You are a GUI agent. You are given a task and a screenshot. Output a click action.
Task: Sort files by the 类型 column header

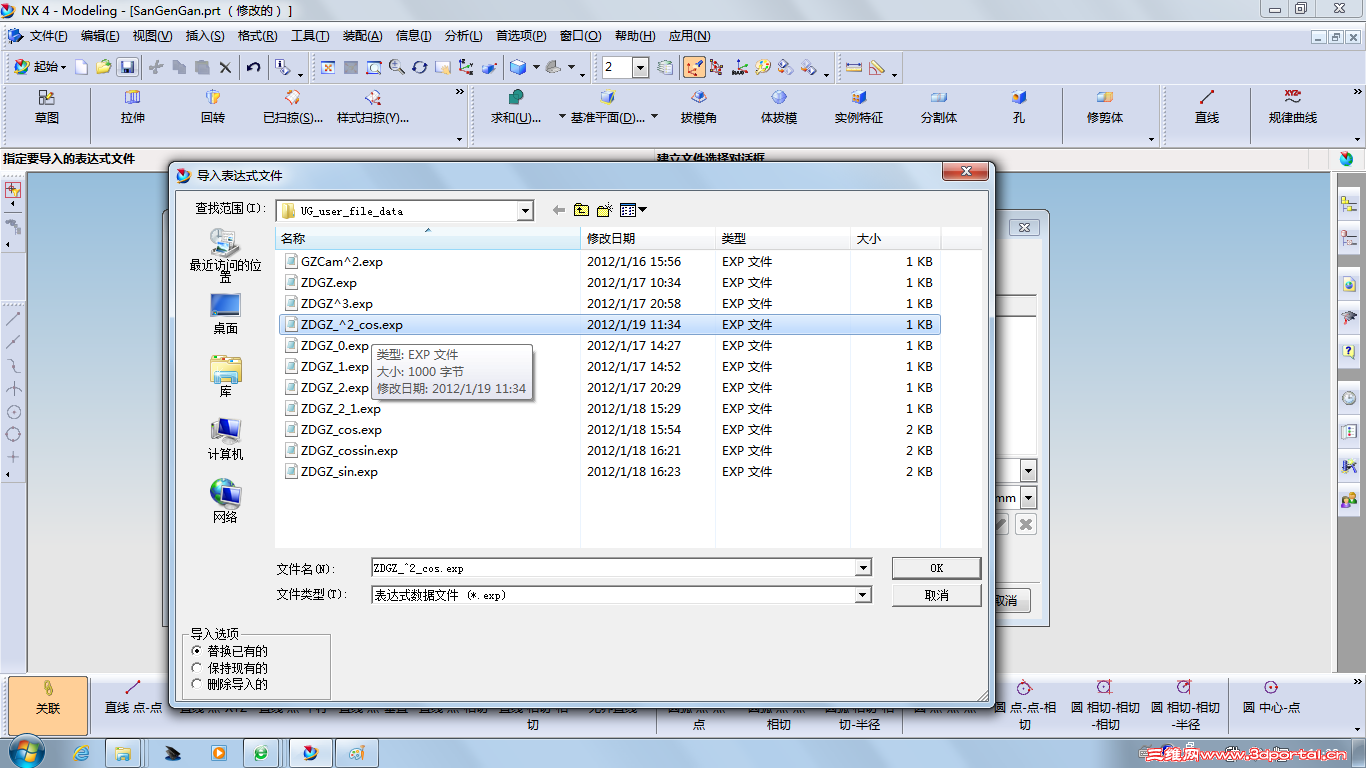click(x=783, y=238)
